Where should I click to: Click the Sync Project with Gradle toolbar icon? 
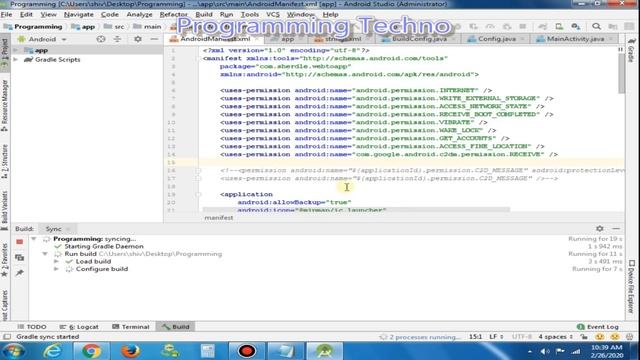click(542, 27)
